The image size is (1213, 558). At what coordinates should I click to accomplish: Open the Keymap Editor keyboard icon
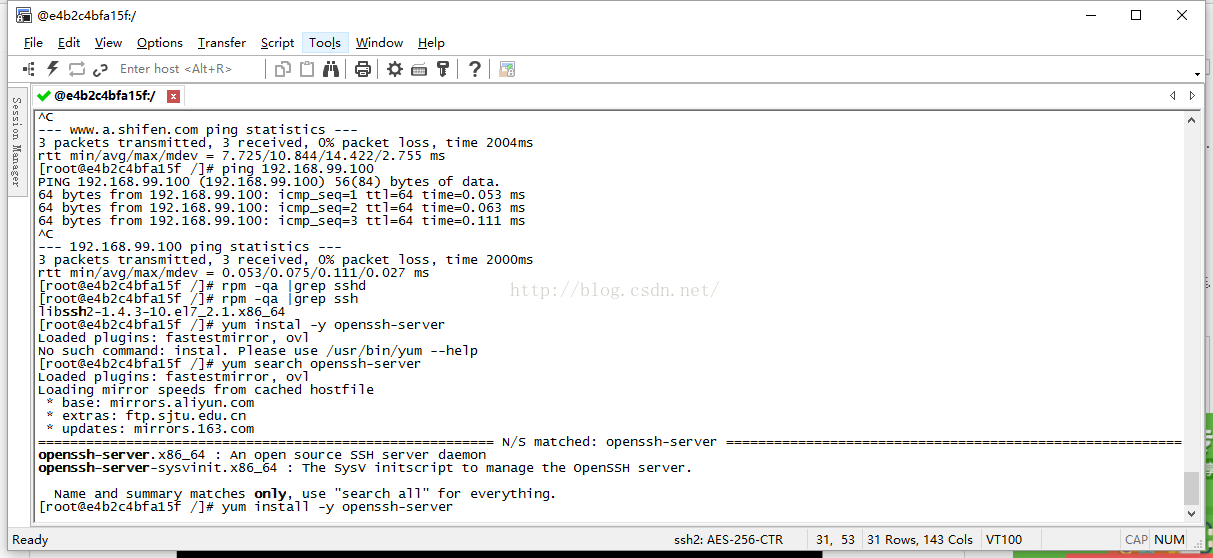(x=419, y=69)
